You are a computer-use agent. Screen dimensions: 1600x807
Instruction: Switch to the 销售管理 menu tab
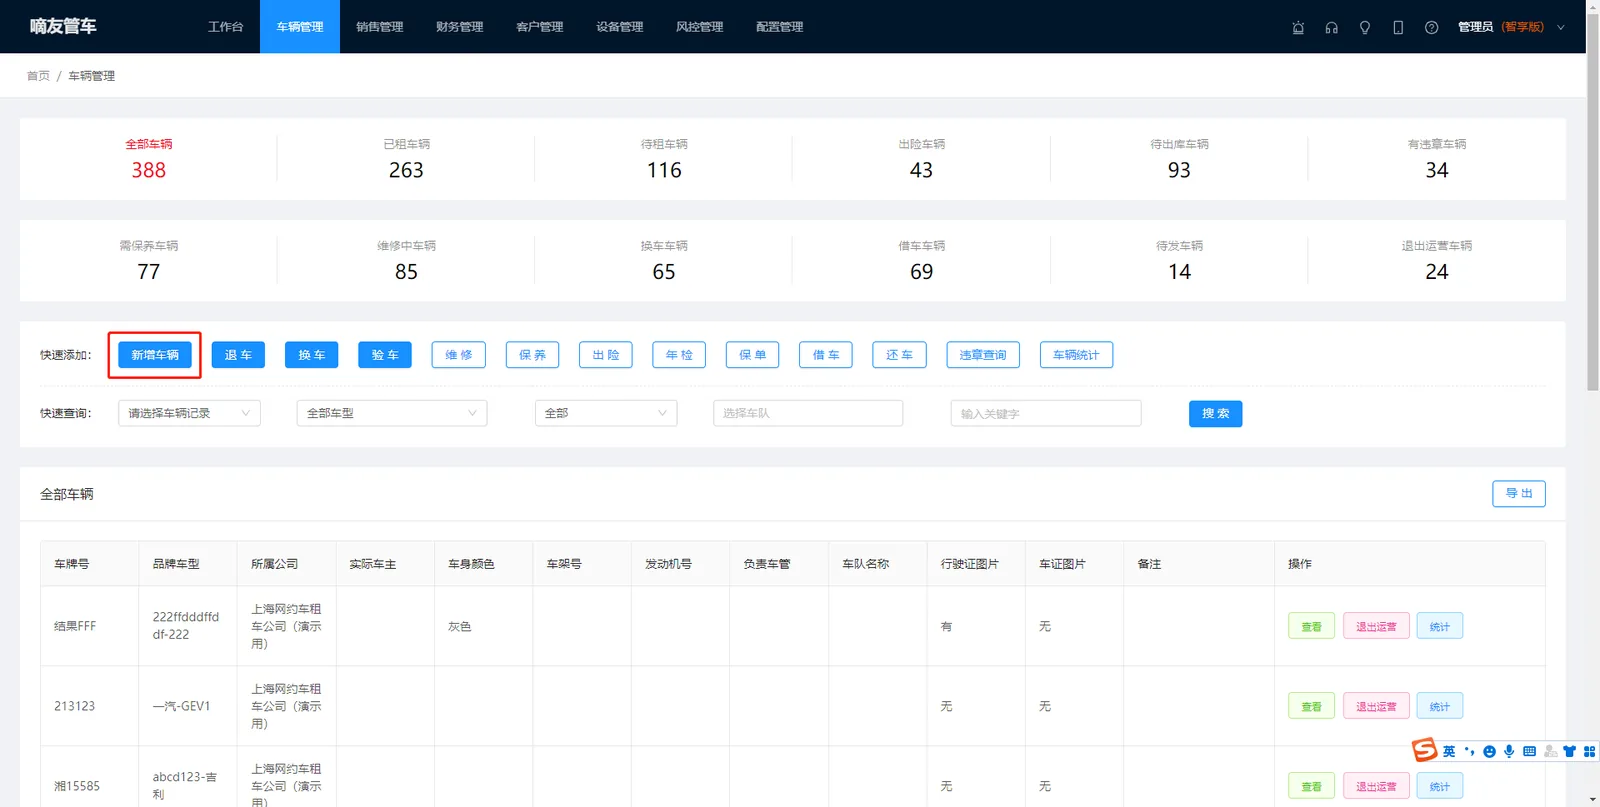click(x=380, y=27)
